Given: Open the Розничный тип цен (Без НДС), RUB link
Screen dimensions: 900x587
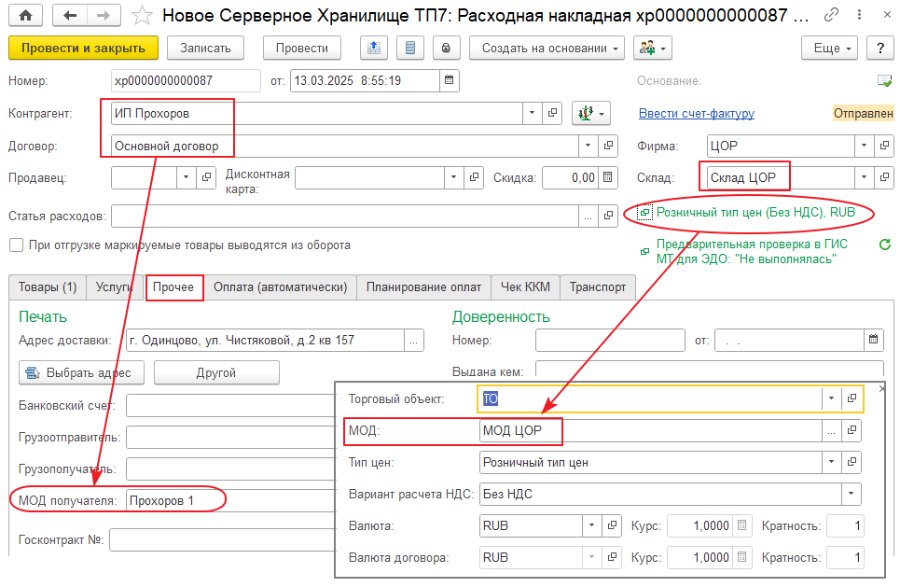Looking at the screenshot, I should (755, 212).
